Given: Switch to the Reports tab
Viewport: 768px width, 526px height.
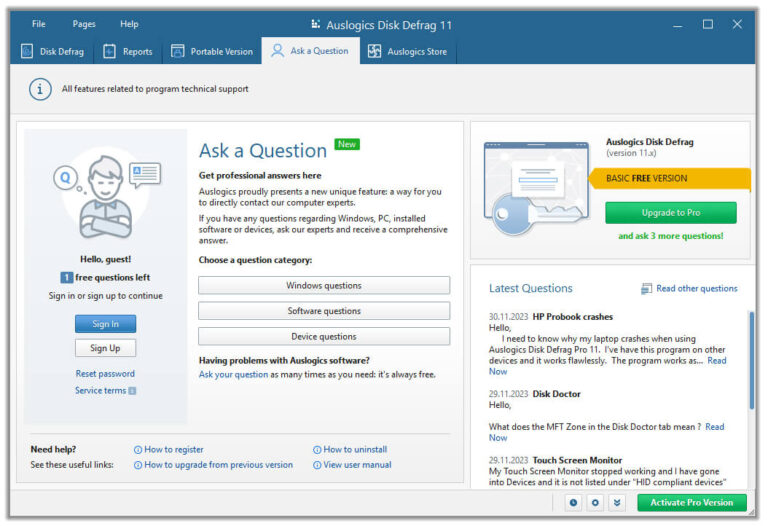Looking at the screenshot, I should [128, 51].
